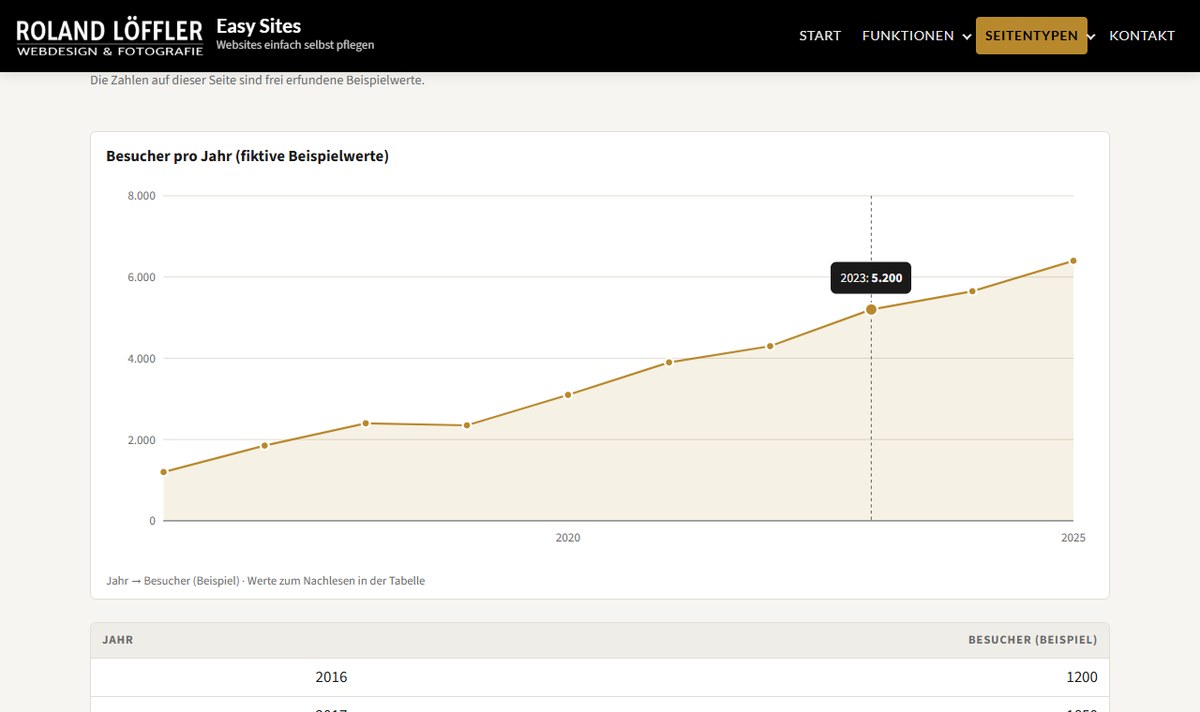Image resolution: width=1200 pixels, height=712 pixels.
Task: Open the Easy Sites home title link
Action: [x=258, y=26]
